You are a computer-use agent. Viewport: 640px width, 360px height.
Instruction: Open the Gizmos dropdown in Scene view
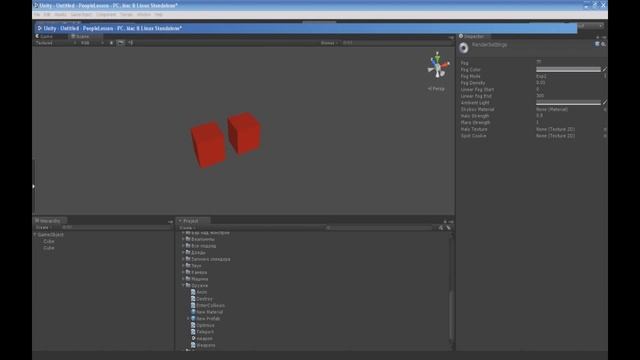(x=329, y=43)
